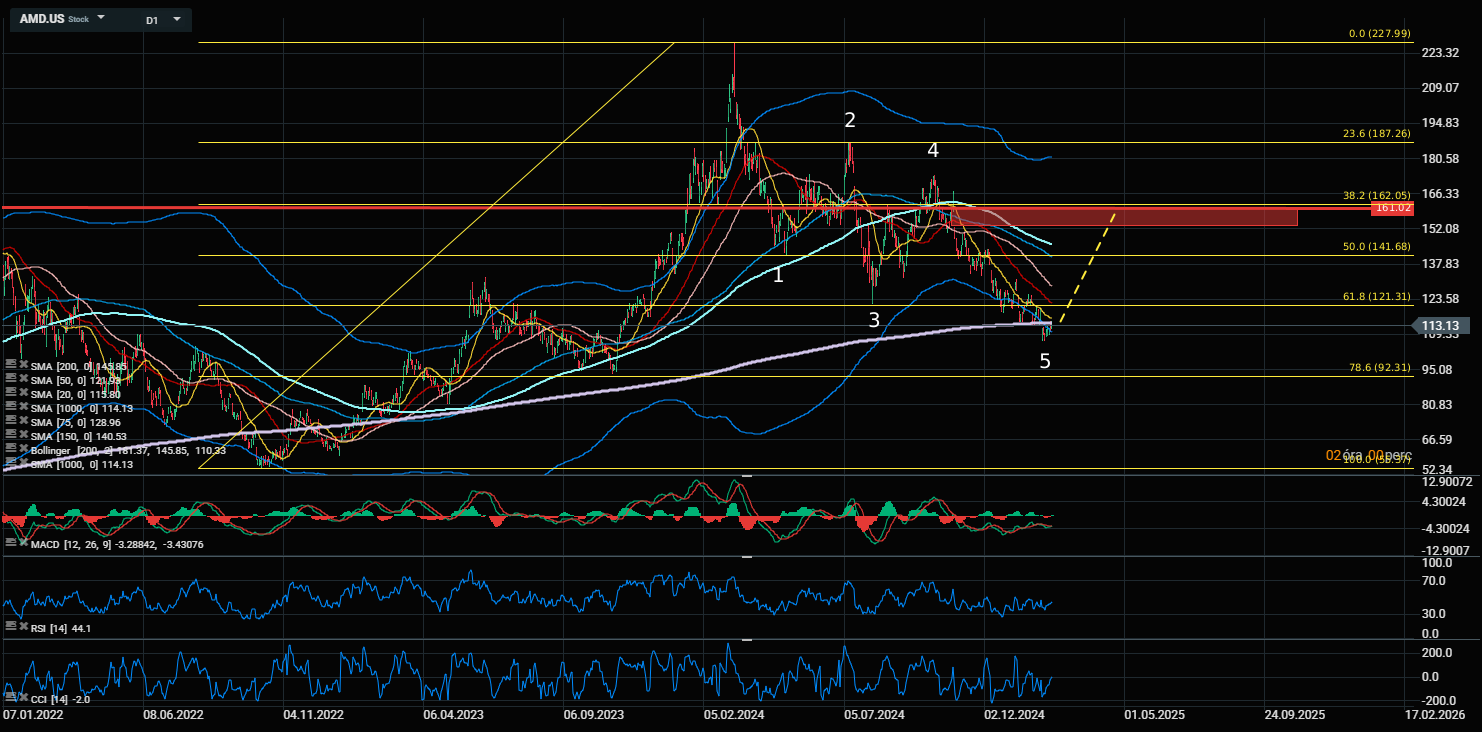1482x732 pixels.
Task: Close the RSI [14] indicator panel
Action: pos(22,628)
